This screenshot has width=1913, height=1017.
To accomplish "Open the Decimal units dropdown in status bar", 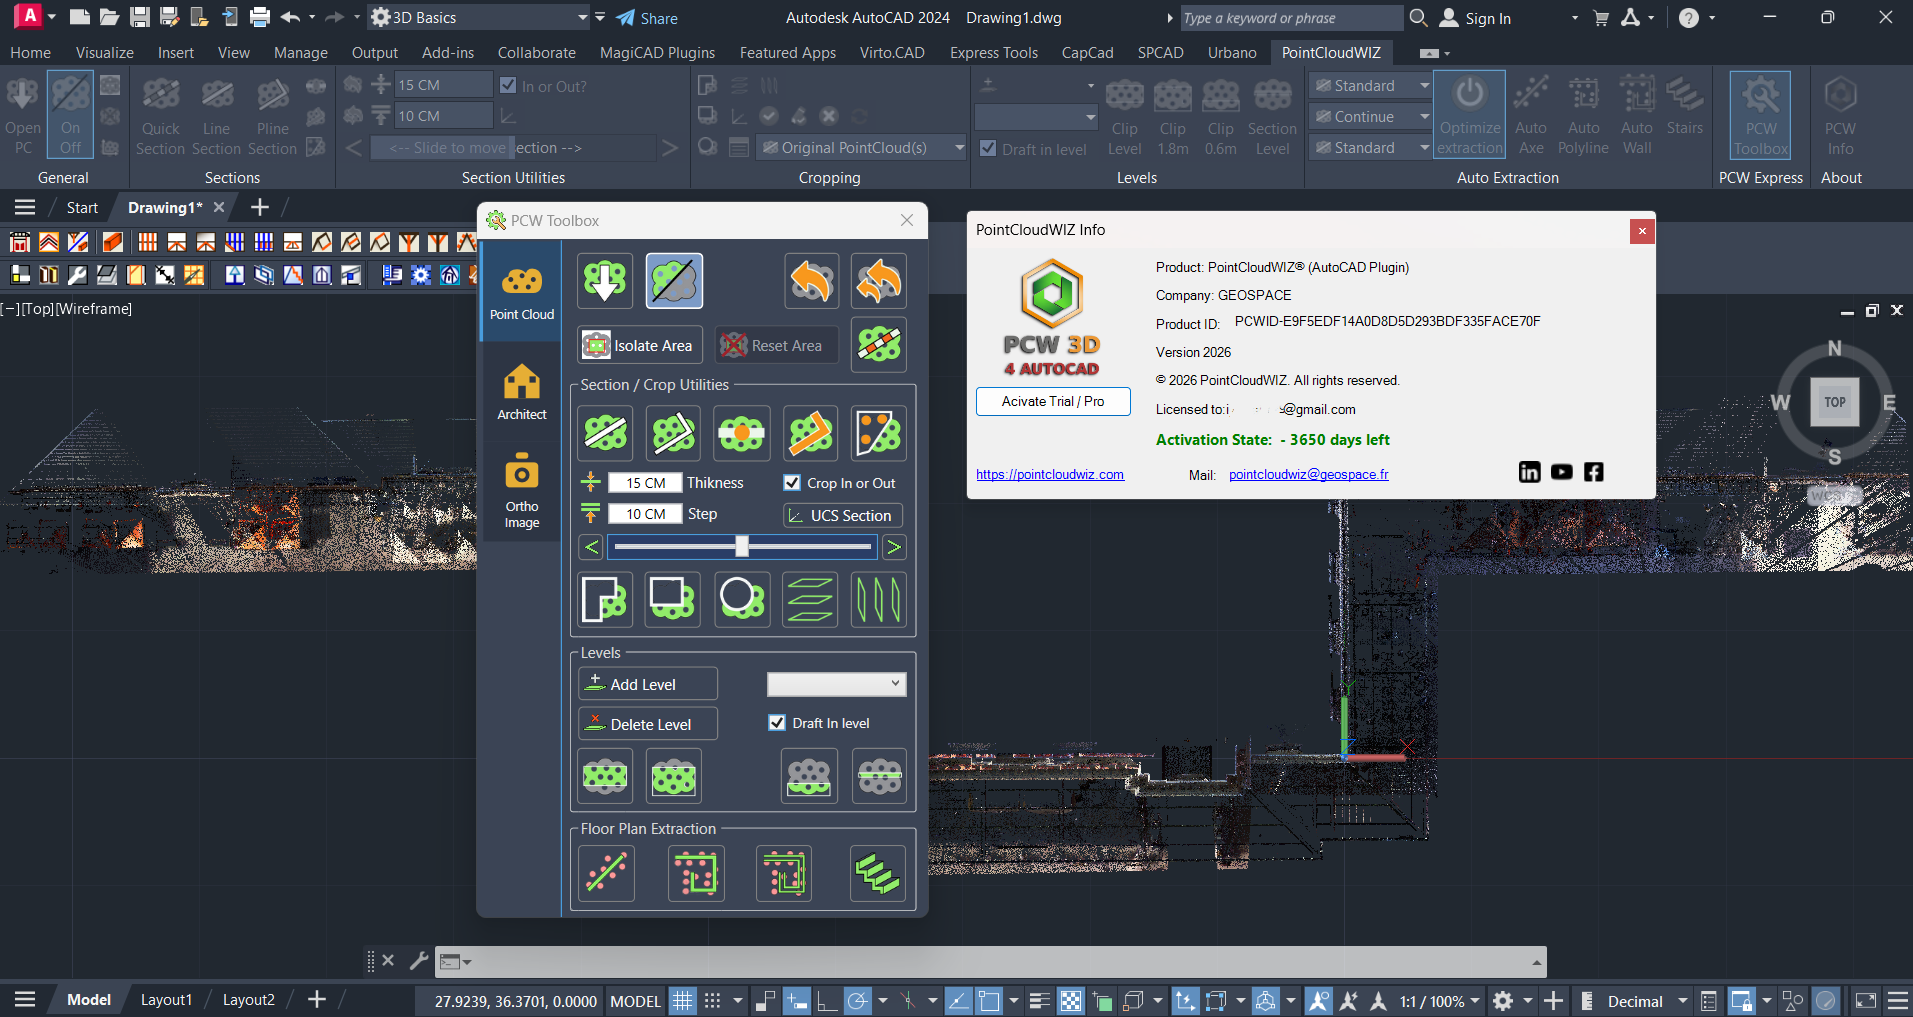I will (x=1647, y=1001).
